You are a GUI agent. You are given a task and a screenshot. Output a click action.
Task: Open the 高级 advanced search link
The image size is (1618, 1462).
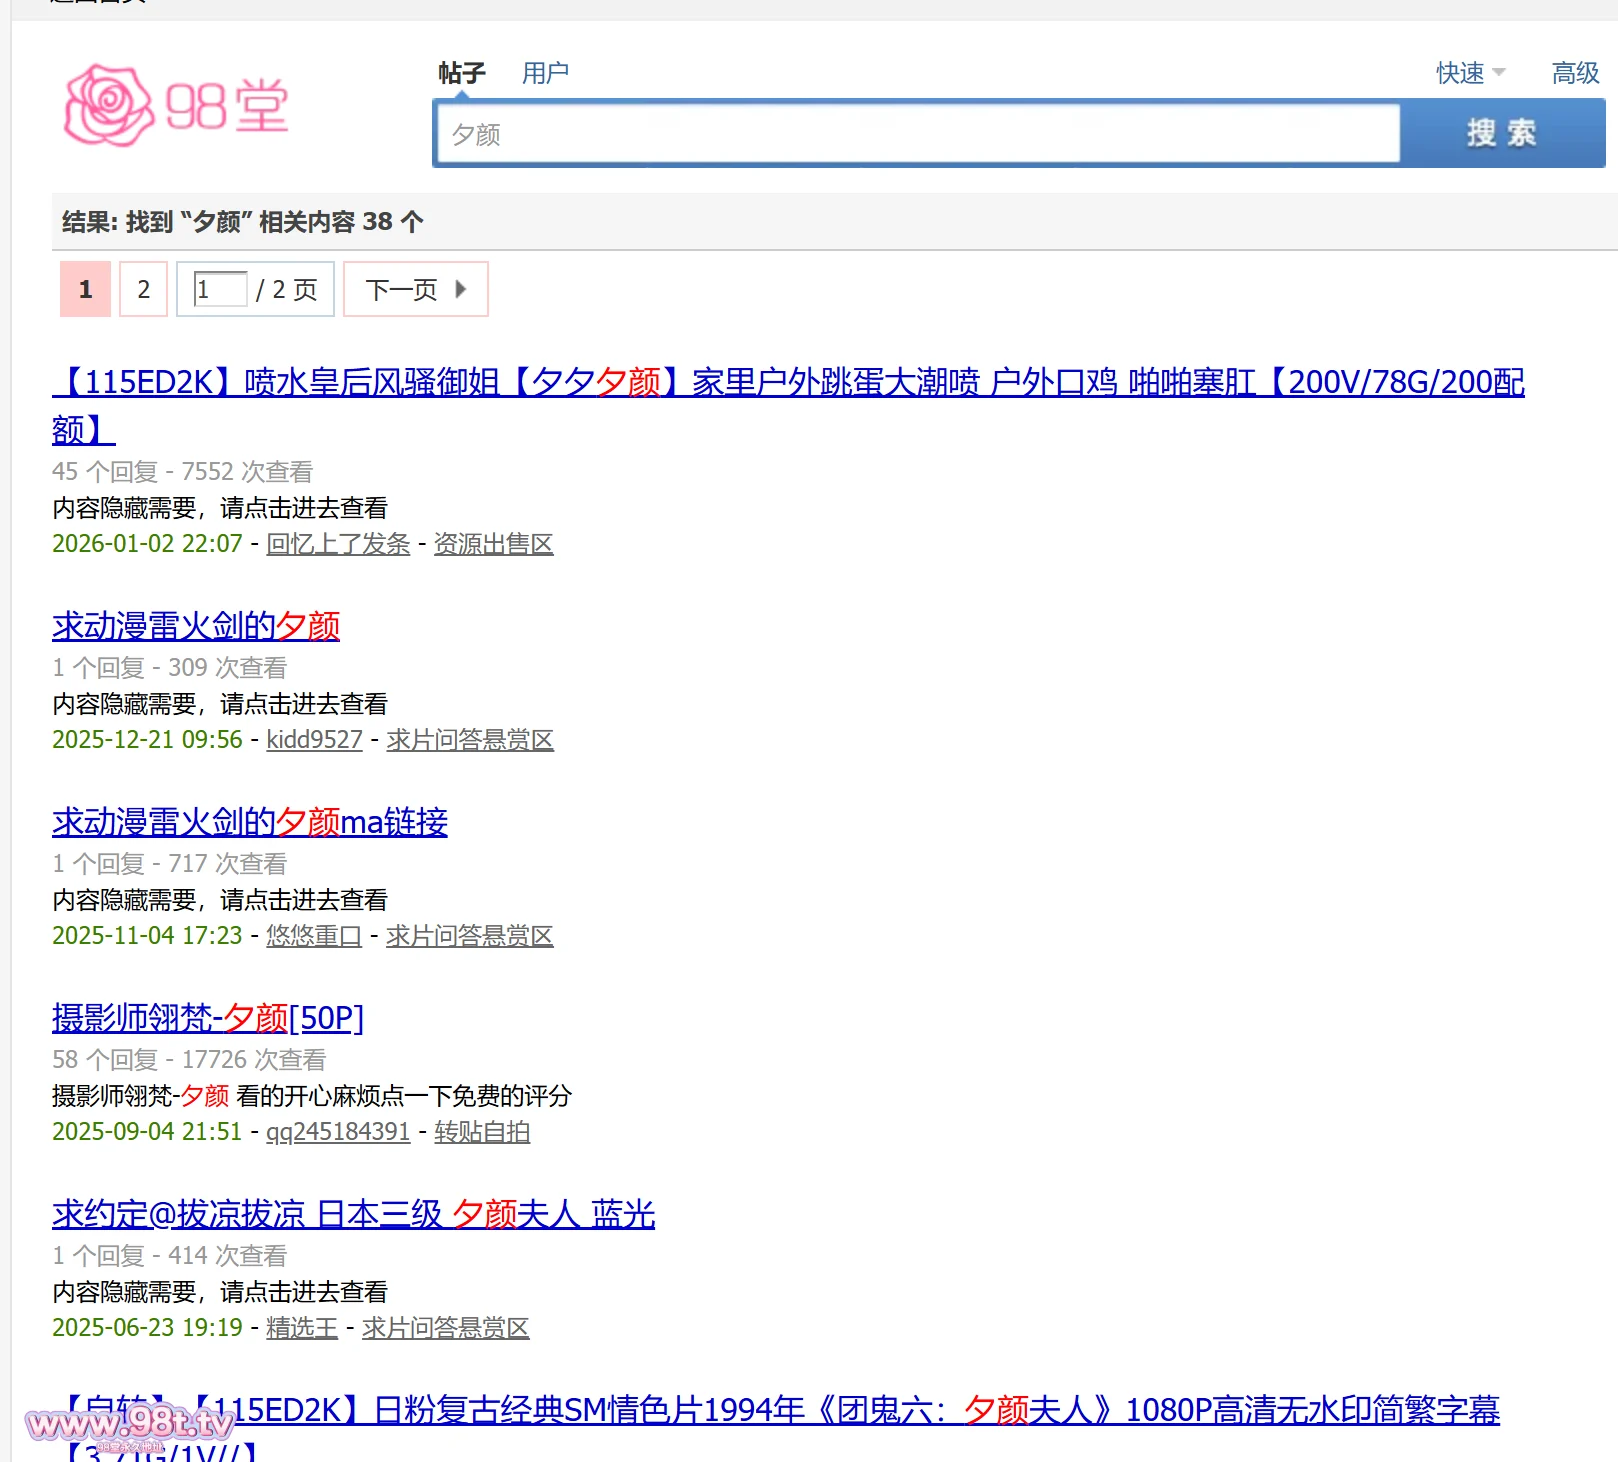tap(1575, 73)
